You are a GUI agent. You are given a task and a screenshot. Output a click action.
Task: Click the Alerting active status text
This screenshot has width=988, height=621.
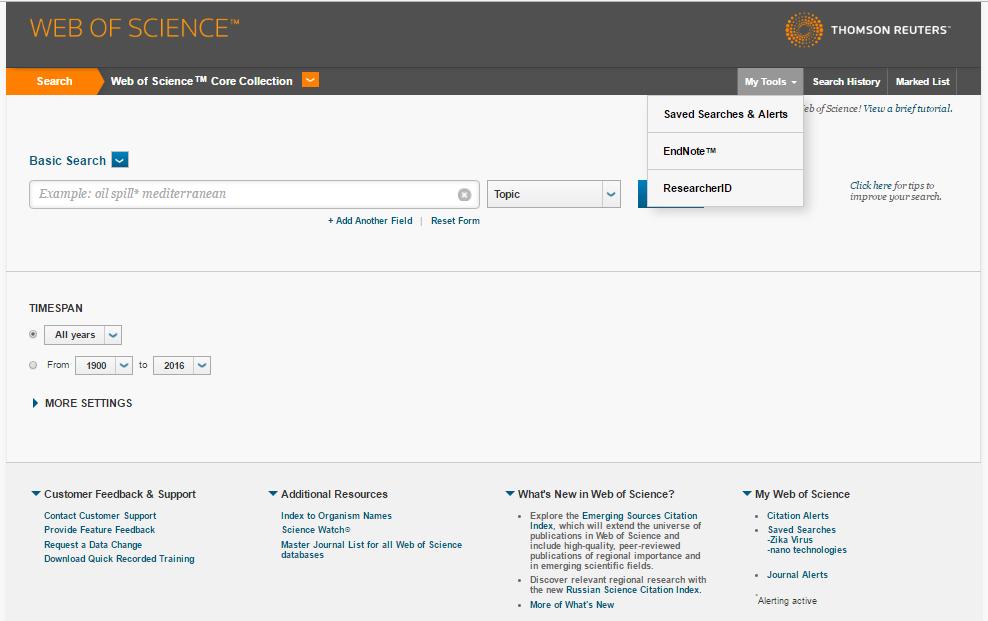[787, 601]
